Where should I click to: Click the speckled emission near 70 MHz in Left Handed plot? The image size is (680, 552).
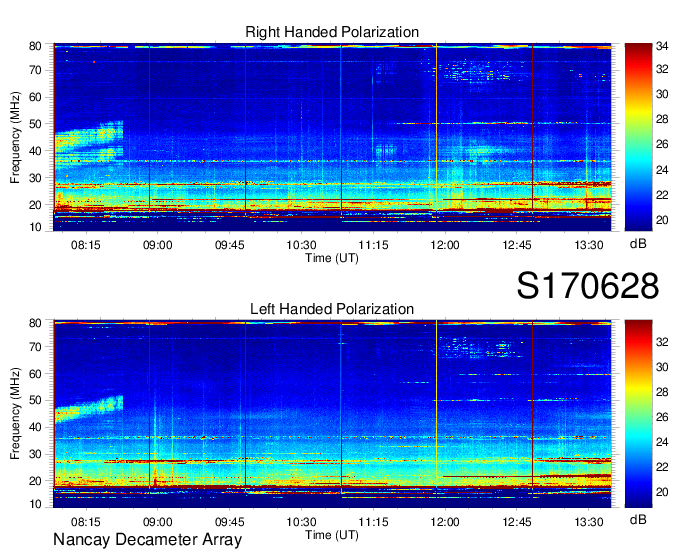[481, 347]
